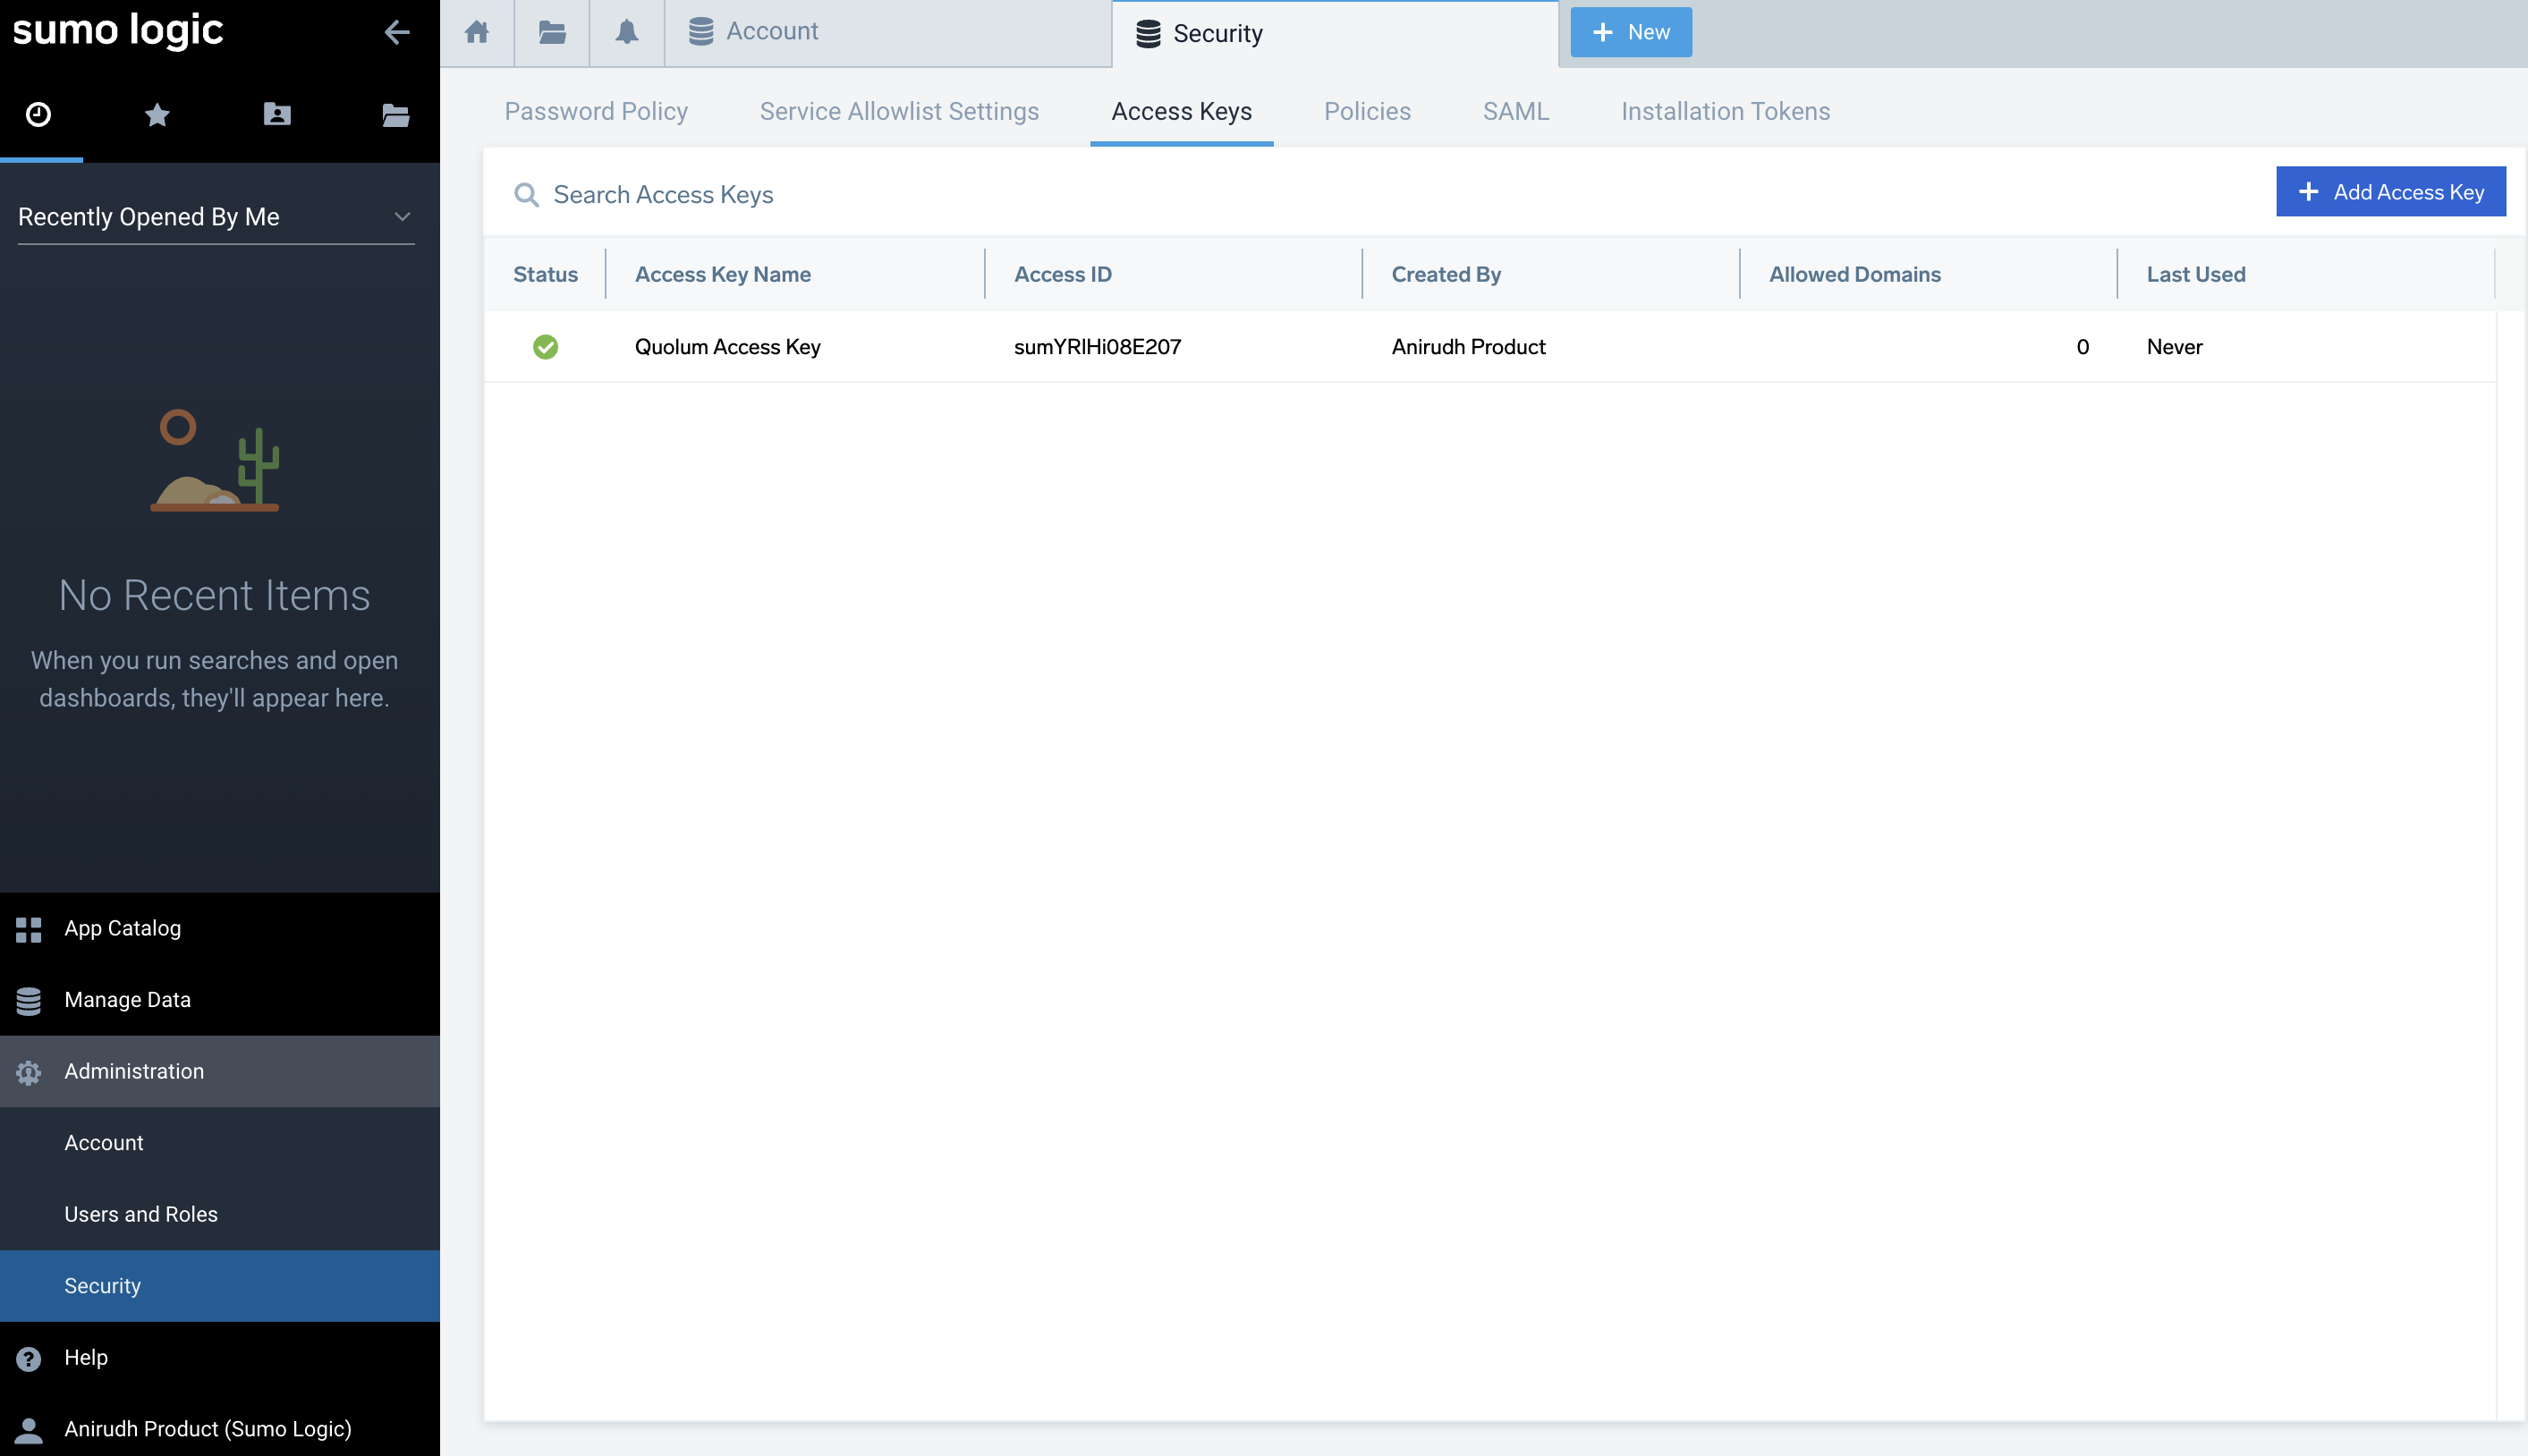The width and height of the screenshot is (2528, 1456).
Task: Switch to the Password Policy tab
Action: pyautogui.click(x=596, y=111)
